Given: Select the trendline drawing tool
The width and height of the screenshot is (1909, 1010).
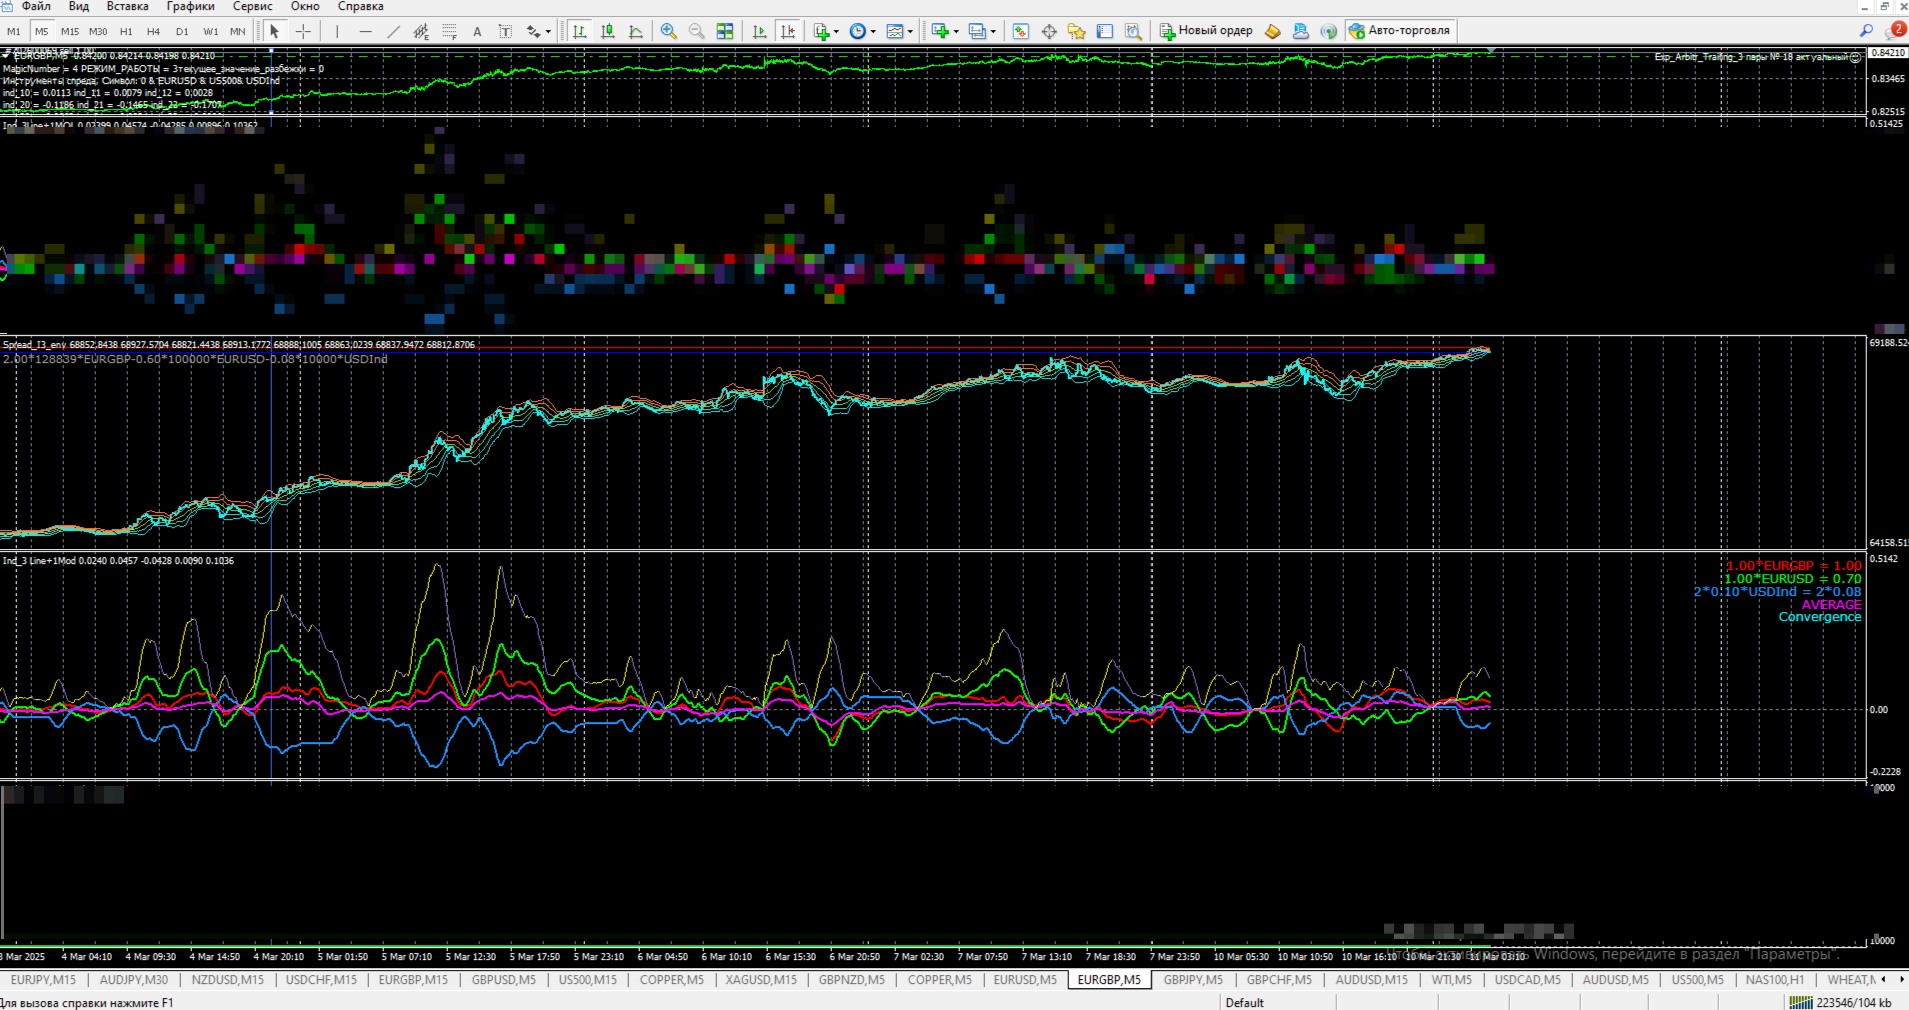Looking at the screenshot, I should tap(393, 32).
